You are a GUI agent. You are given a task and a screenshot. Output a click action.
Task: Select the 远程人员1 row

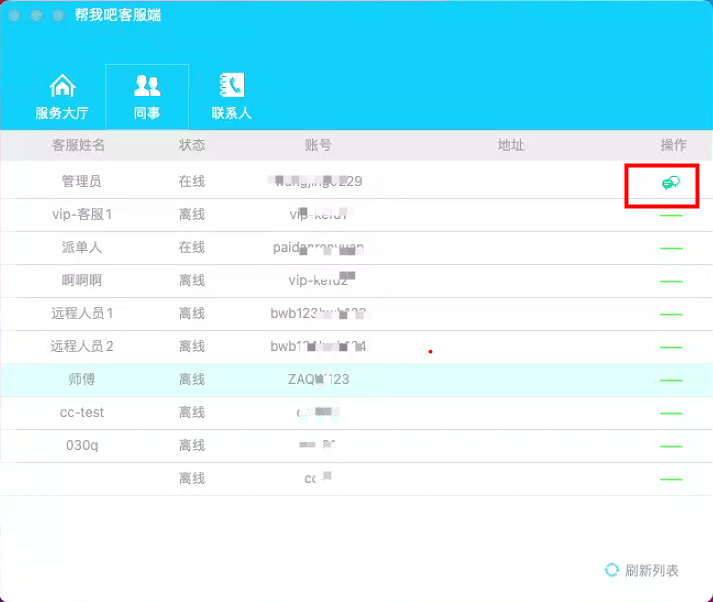356,314
